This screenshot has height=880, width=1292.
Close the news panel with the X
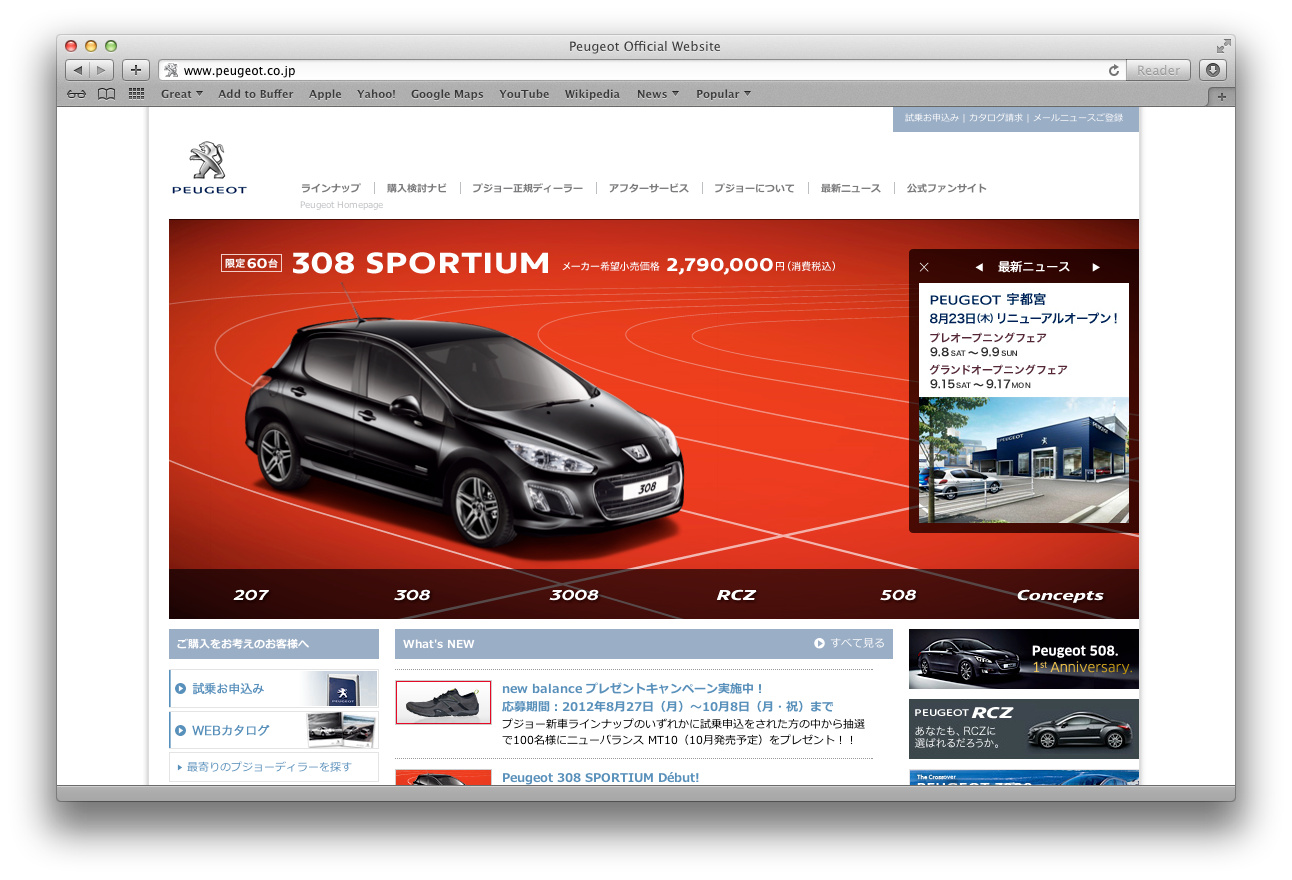pos(924,267)
